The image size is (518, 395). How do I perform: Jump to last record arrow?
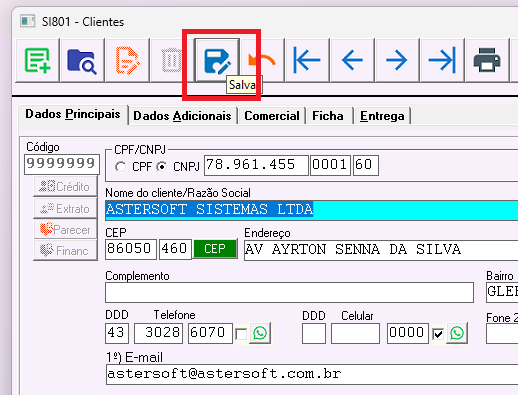tap(442, 60)
